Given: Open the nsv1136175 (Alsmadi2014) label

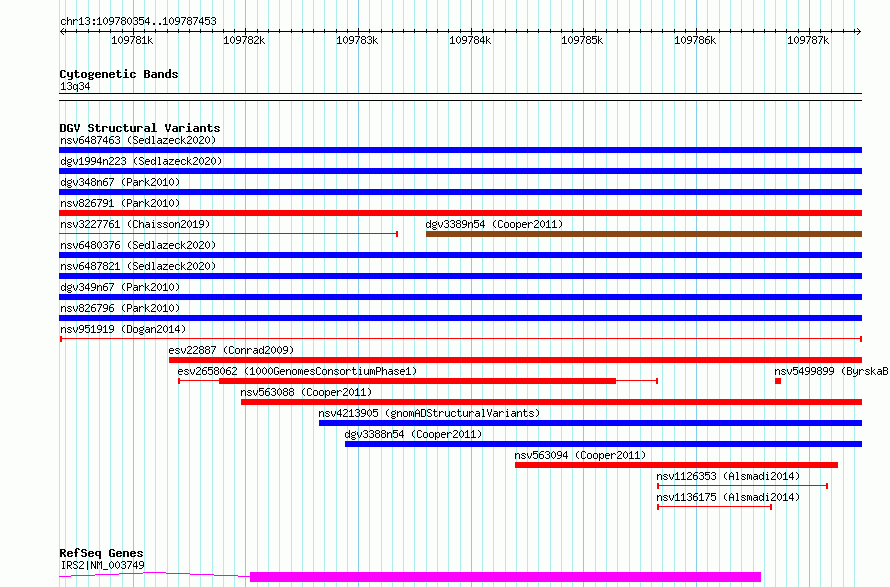Looking at the screenshot, I should pos(728,497).
